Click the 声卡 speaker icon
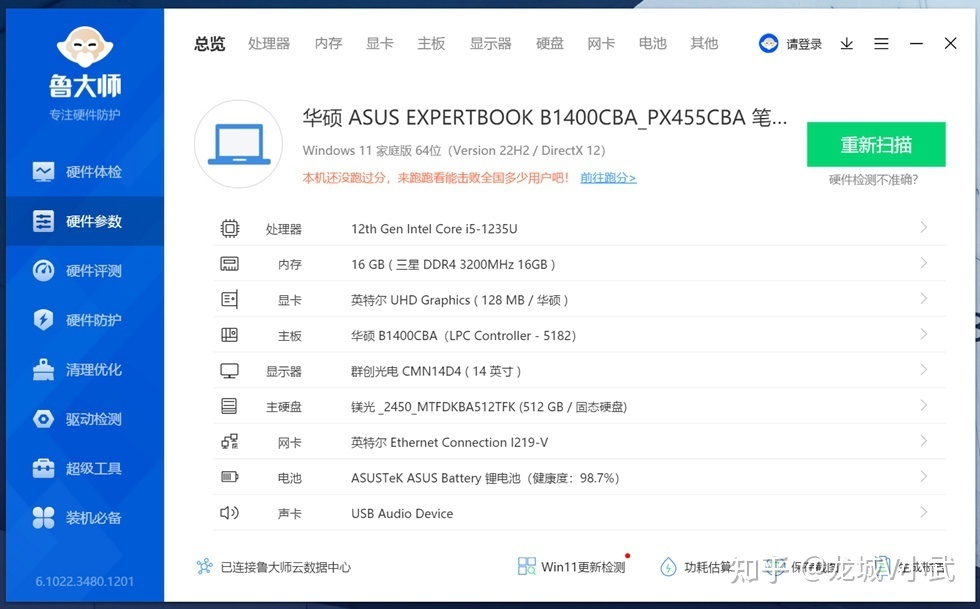 [229, 513]
